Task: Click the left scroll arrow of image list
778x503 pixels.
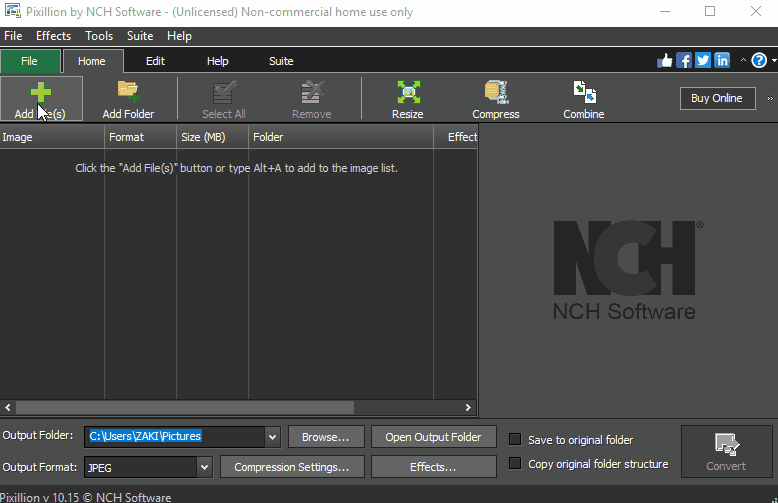Action: [x=8, y=408]
